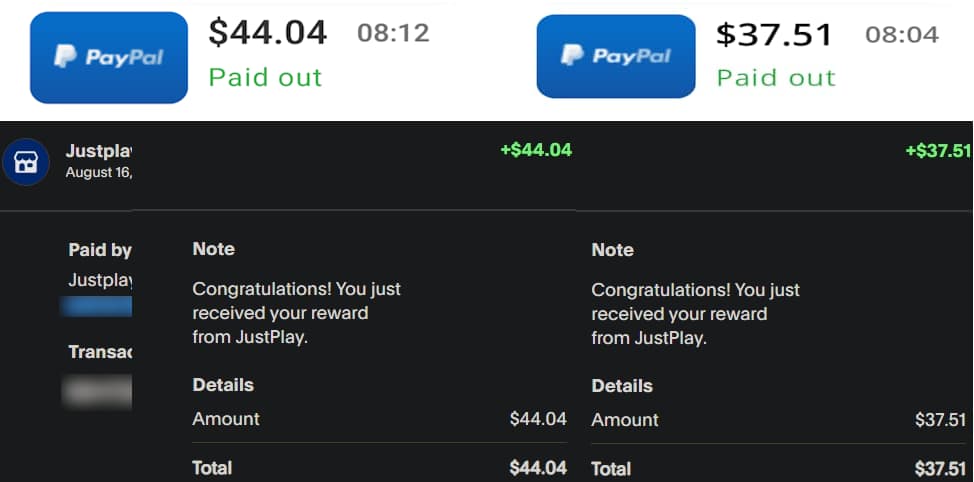Screen dimensions: 974x482
Task: Click the blurred blue payer email
Action: click(x=98, y=305)
